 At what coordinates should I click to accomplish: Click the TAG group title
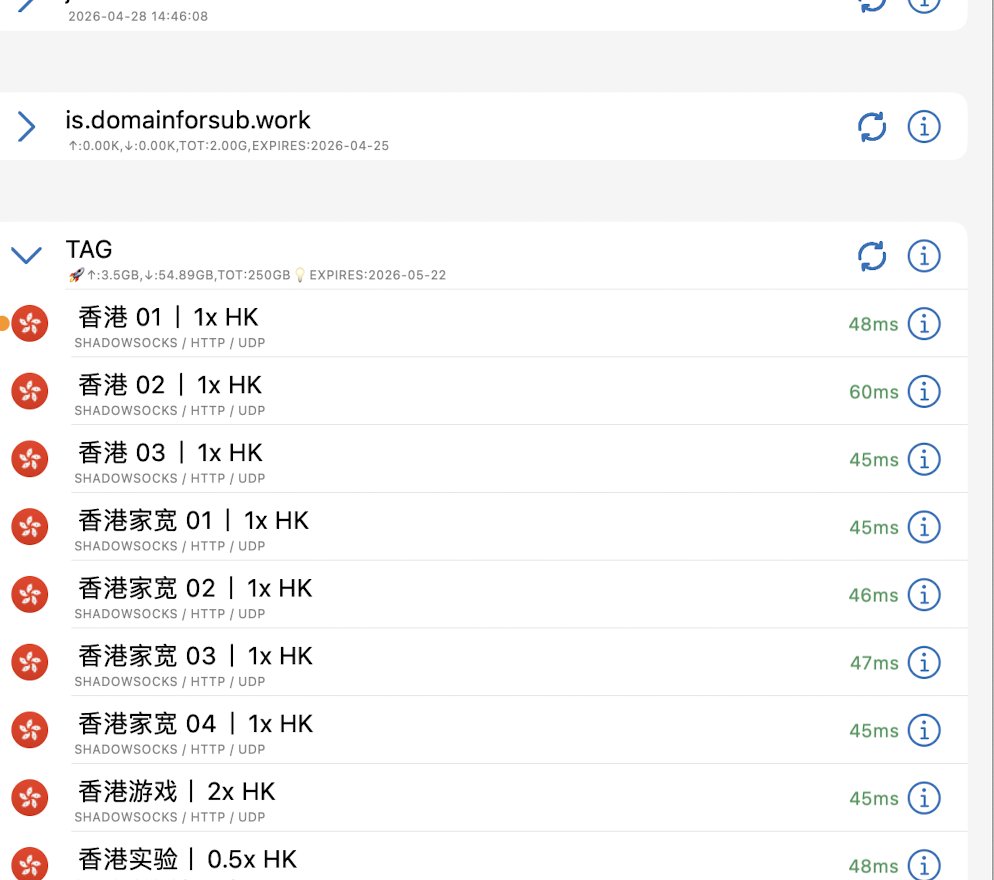click(x=89, y=249)
